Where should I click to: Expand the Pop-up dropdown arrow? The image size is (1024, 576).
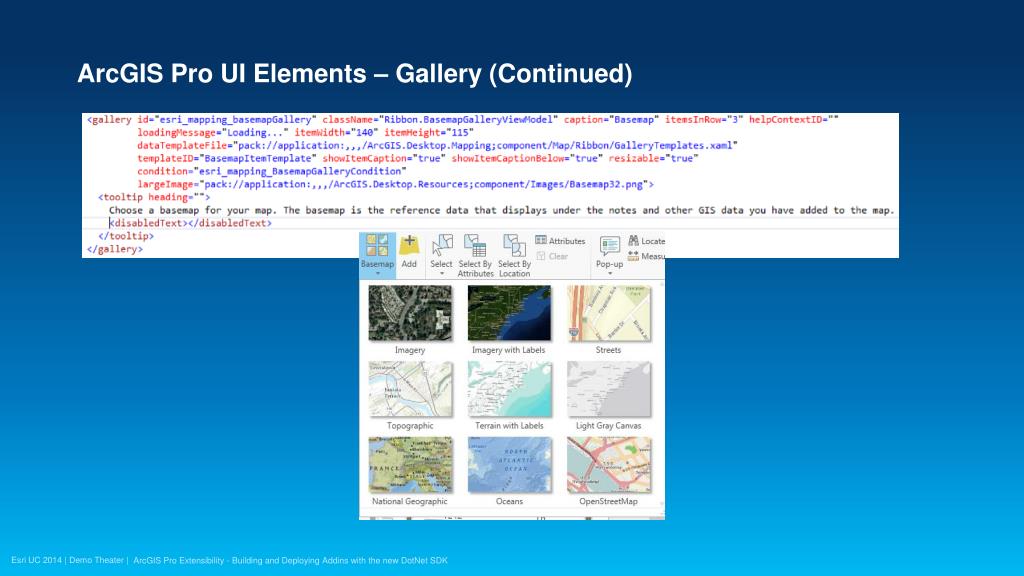click(610, 273)
